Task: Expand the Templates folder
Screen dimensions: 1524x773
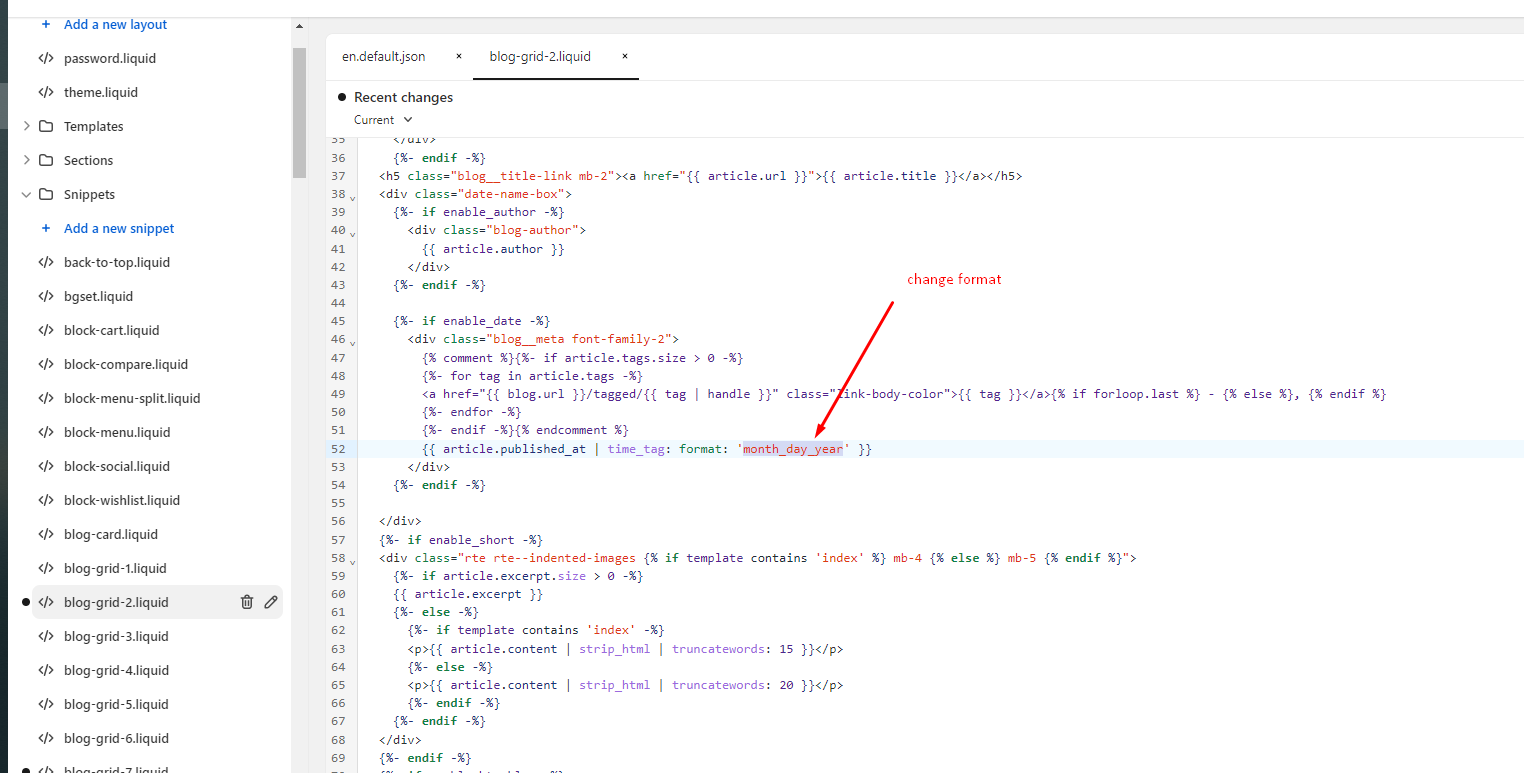Action: click(26, 126)
